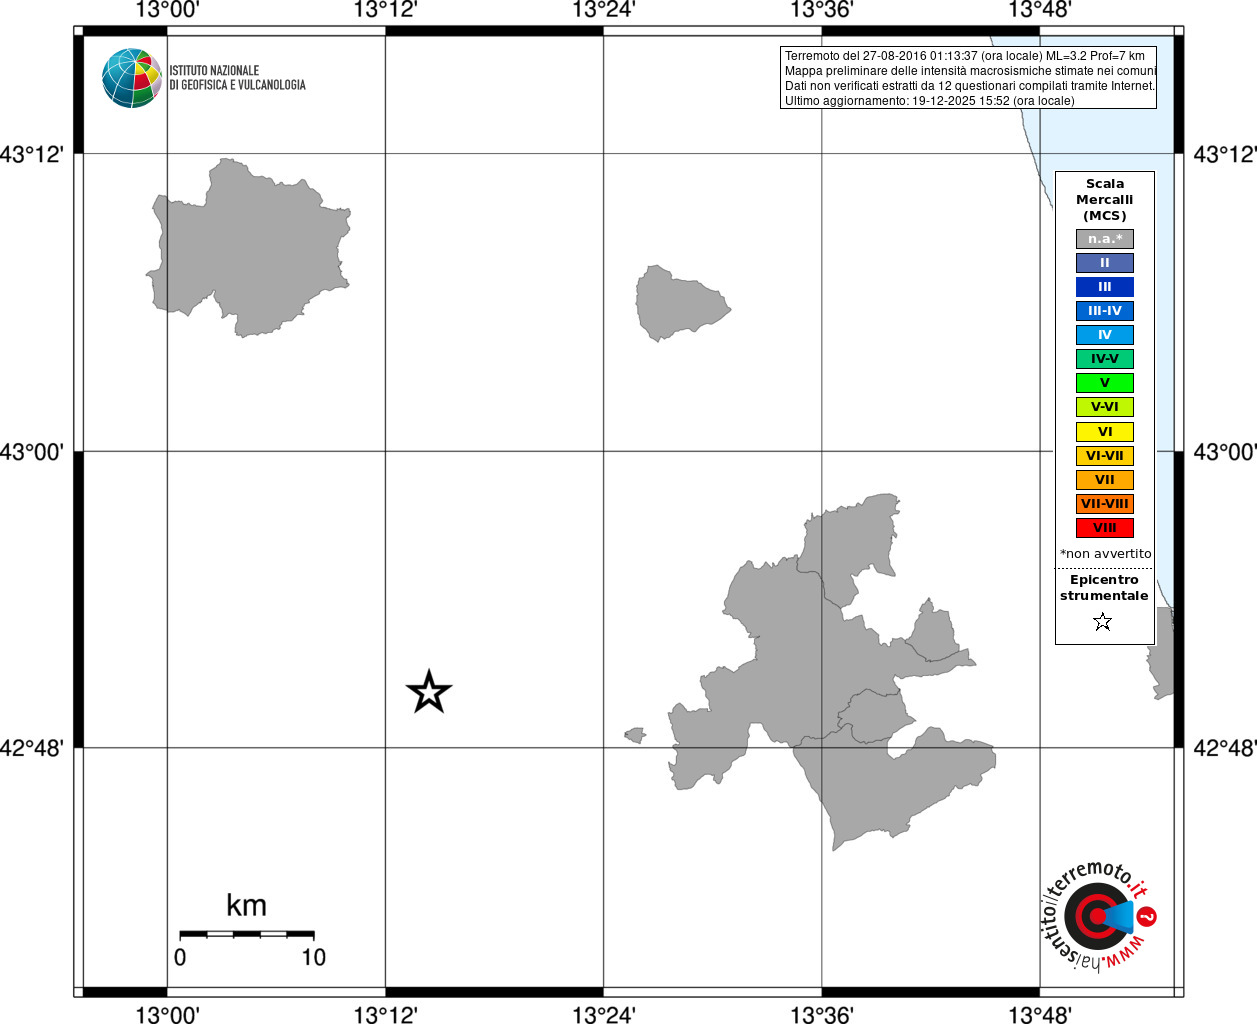Click the large northwest grey municipality
Viewport: 1257px width, 1024px height.
(250, 250)
